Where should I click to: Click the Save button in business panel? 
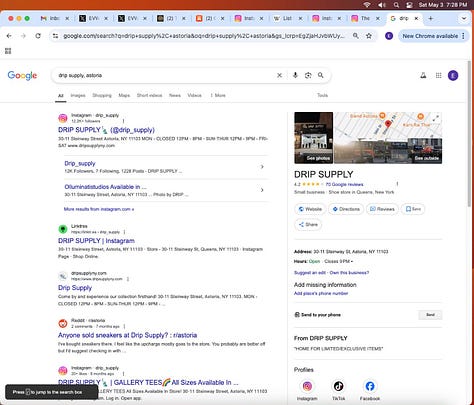click(413, 209)
